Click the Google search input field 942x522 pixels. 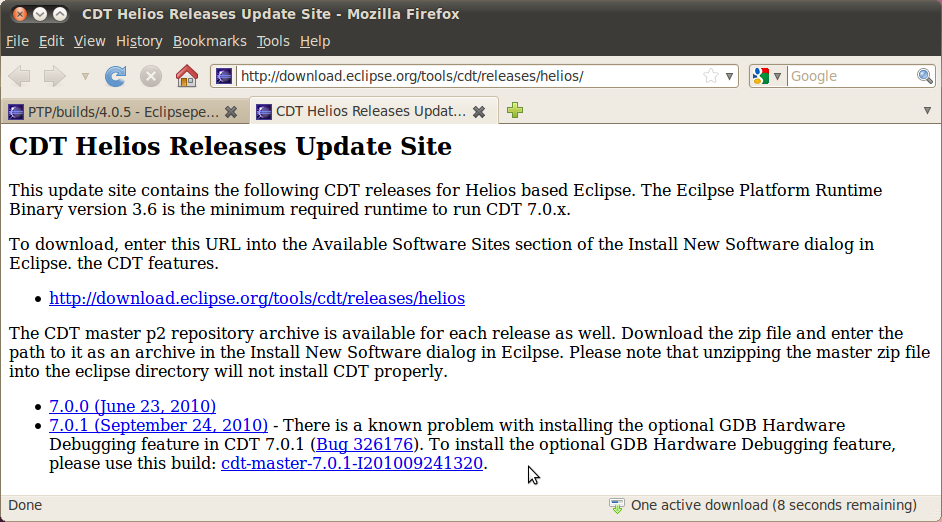point(851,76)
